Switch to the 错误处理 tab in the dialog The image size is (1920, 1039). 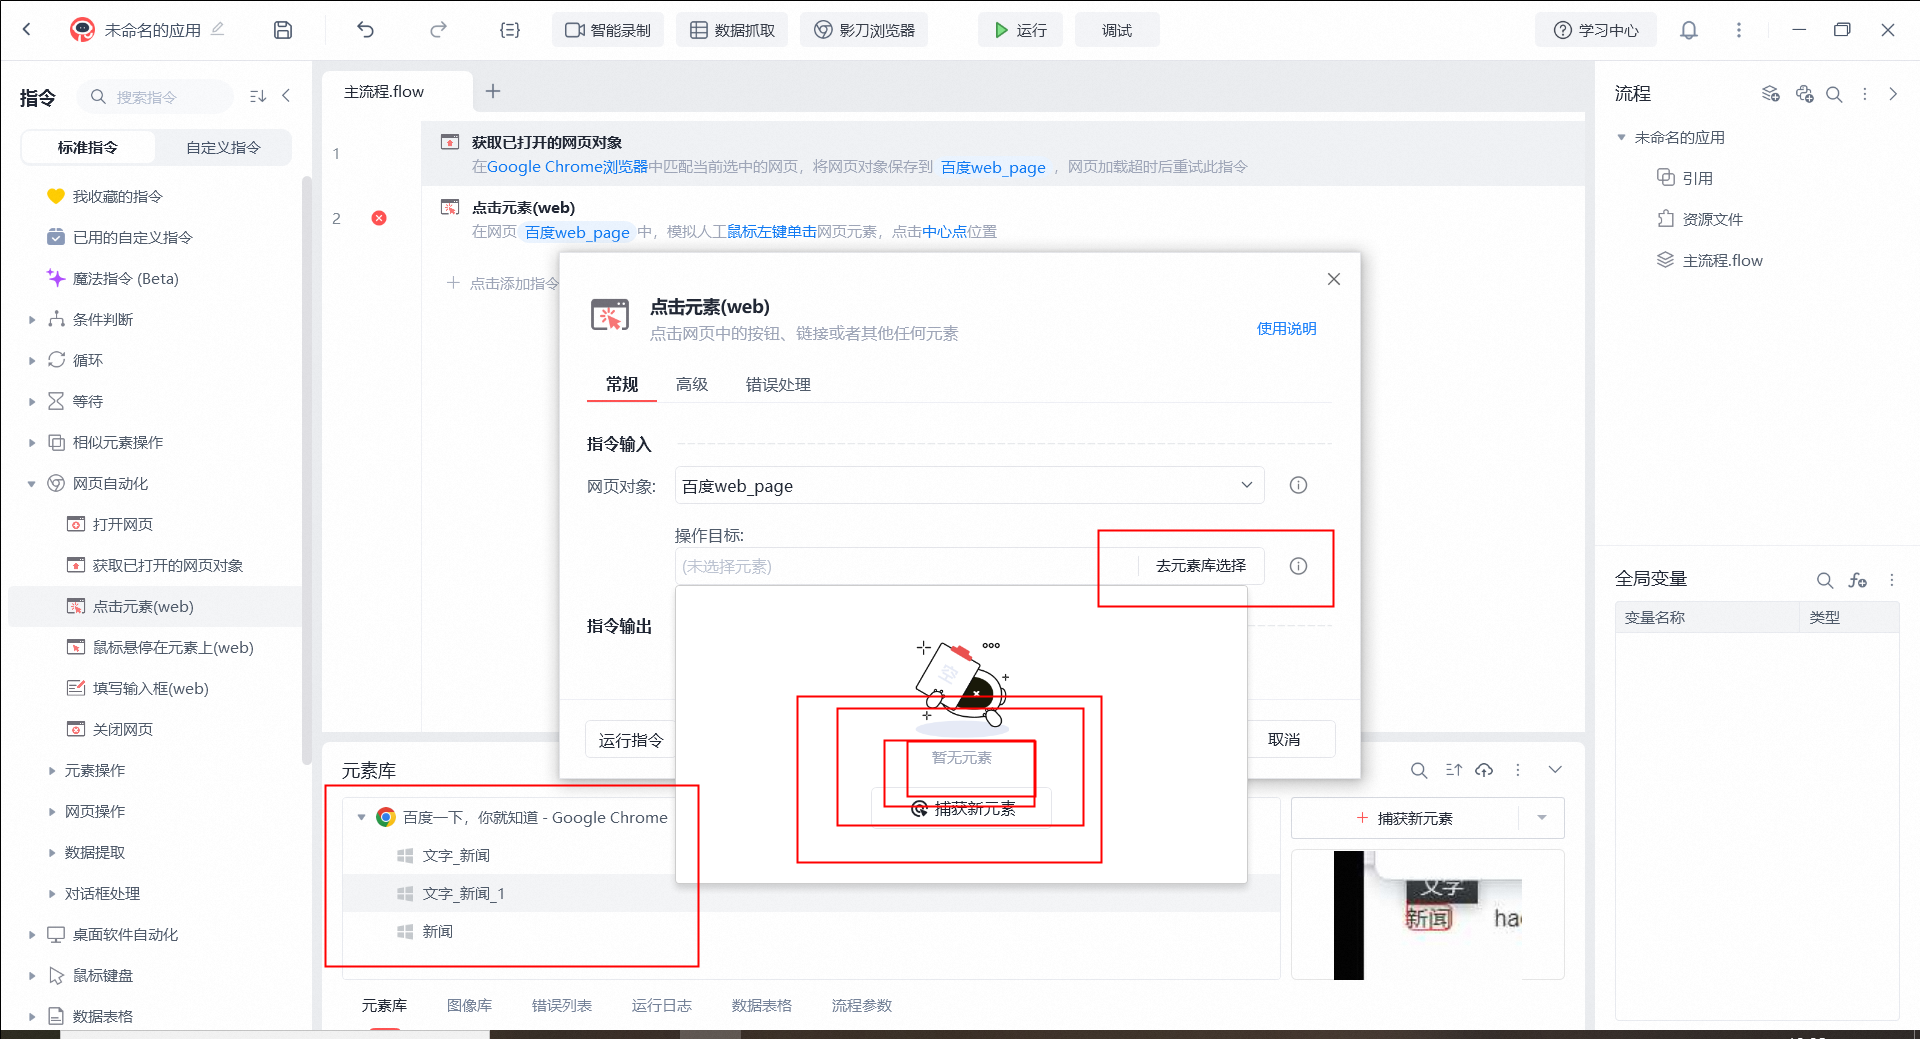click(x=778, y=384)
